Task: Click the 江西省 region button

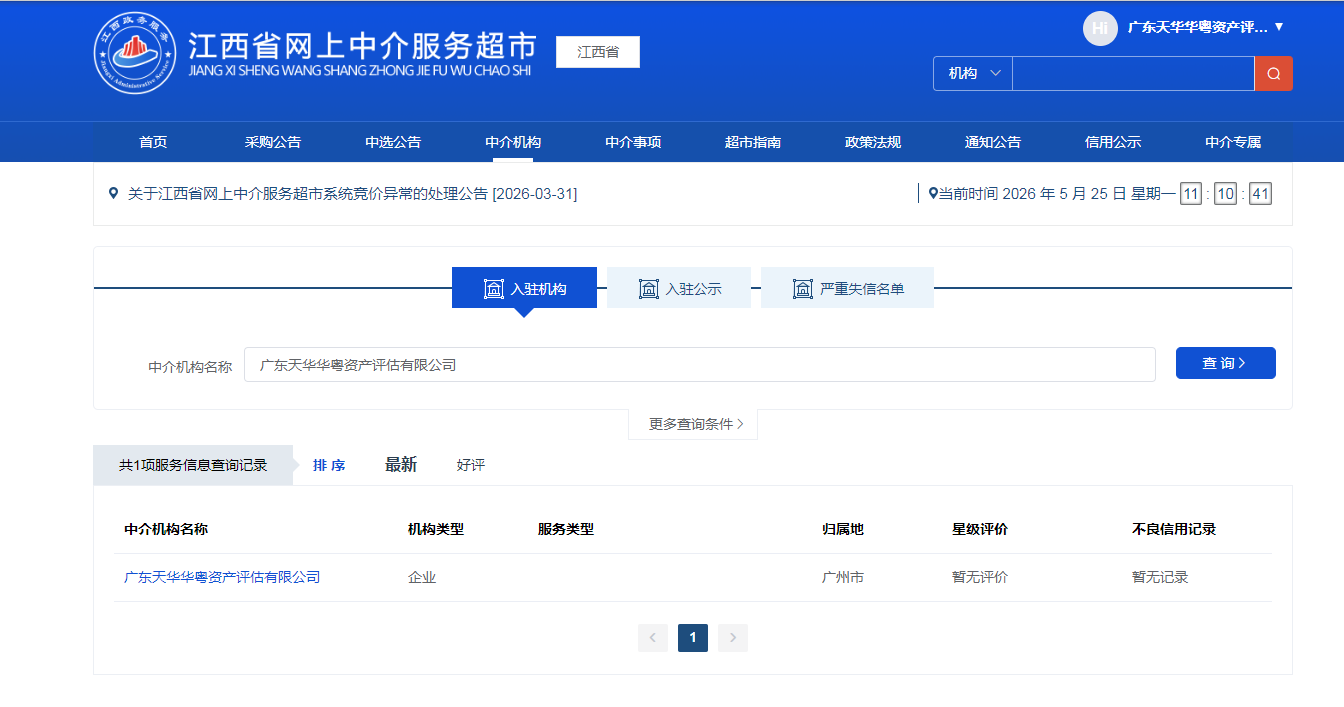Action: (598, 52)
